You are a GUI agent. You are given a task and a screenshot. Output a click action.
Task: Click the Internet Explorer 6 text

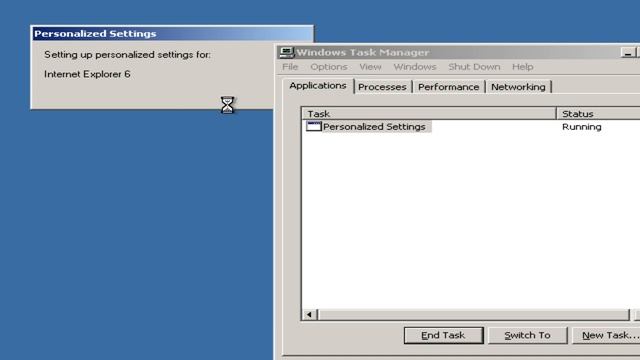coord(87,74)
